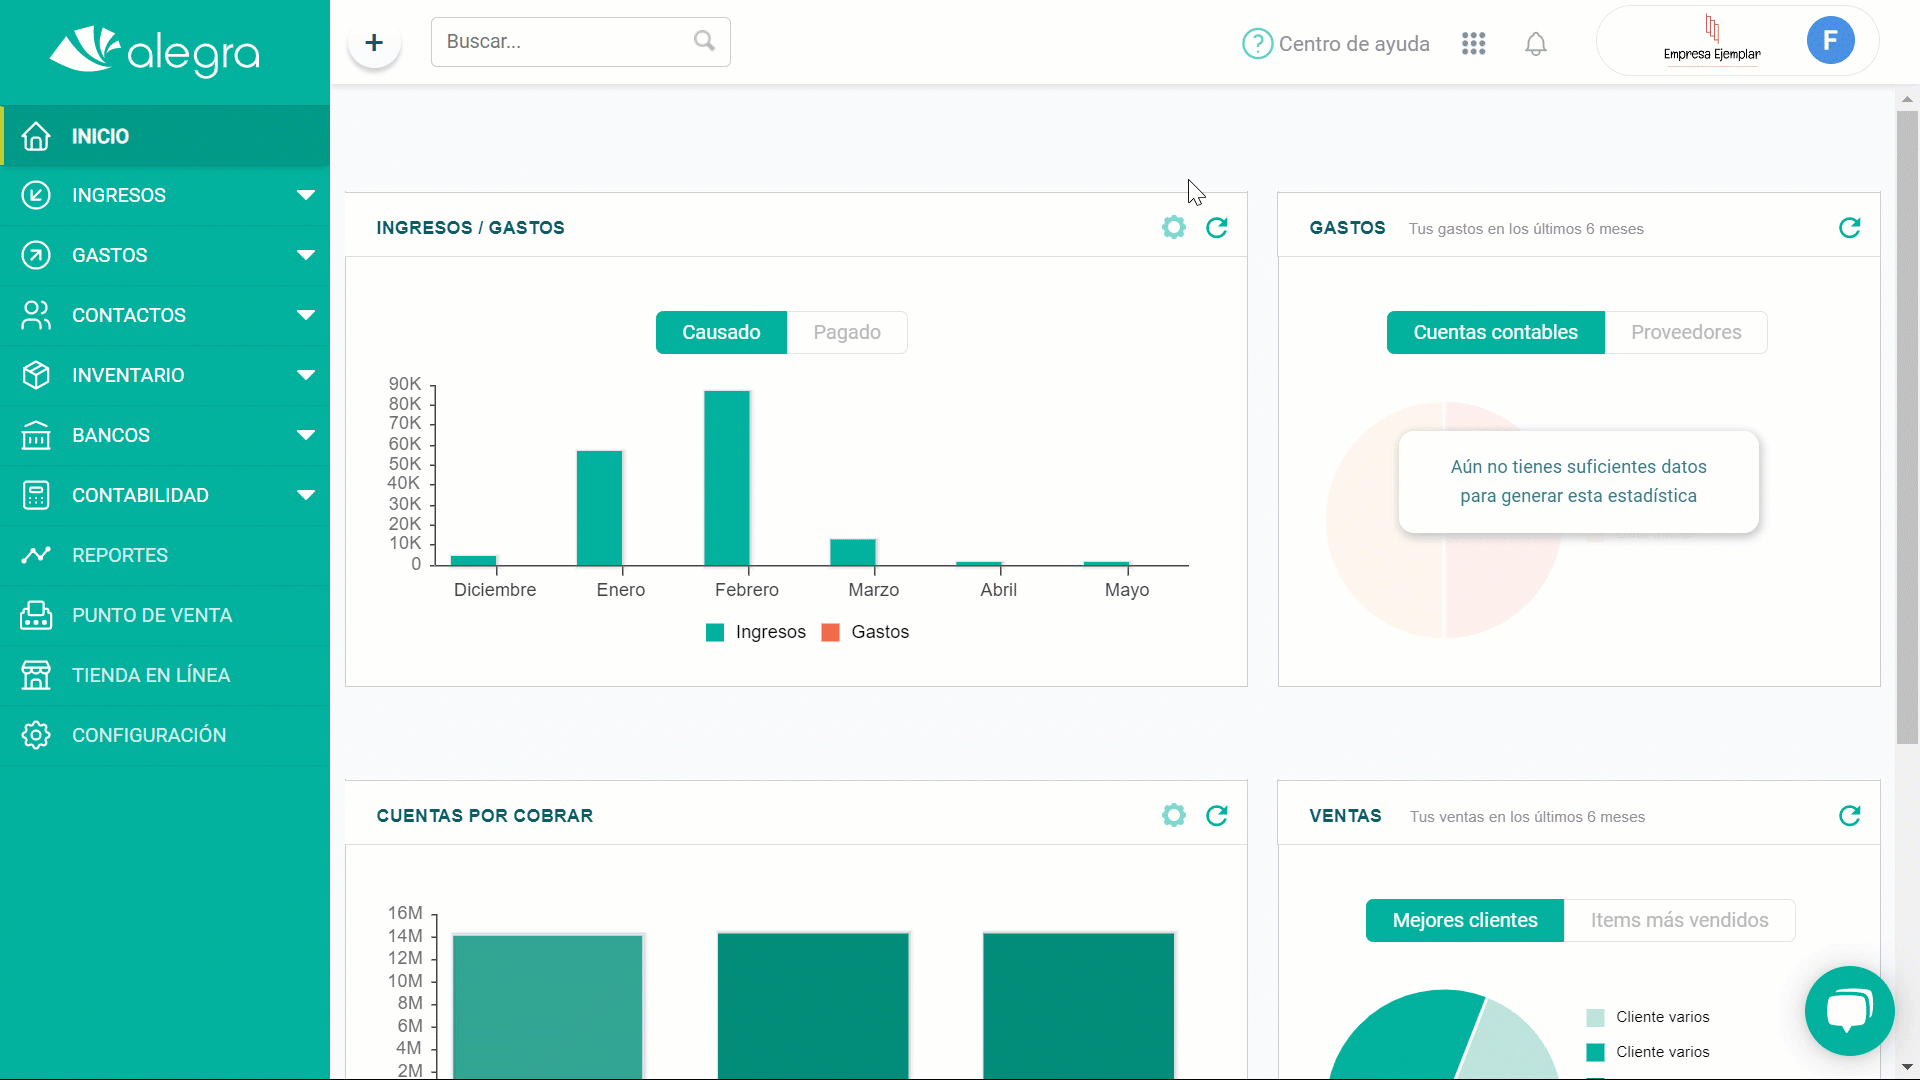Click the Ingresos menu label
This screenshot has width=1920, height=1080.
click(x=119, y=195)
